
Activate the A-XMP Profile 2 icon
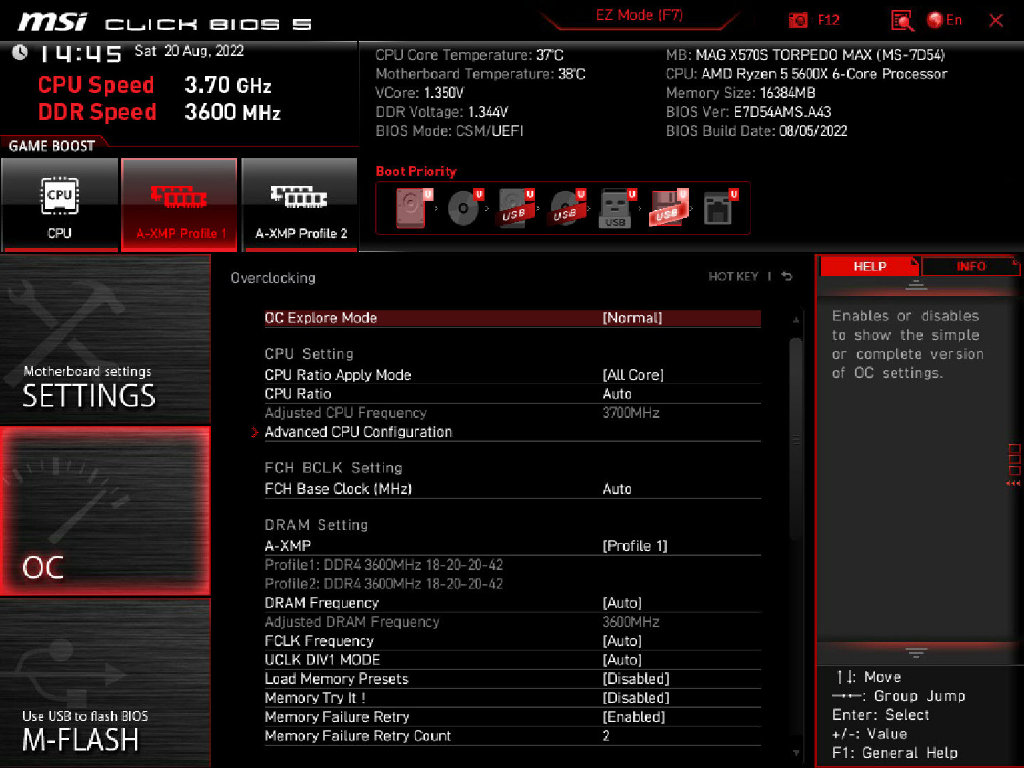(299, 200)
